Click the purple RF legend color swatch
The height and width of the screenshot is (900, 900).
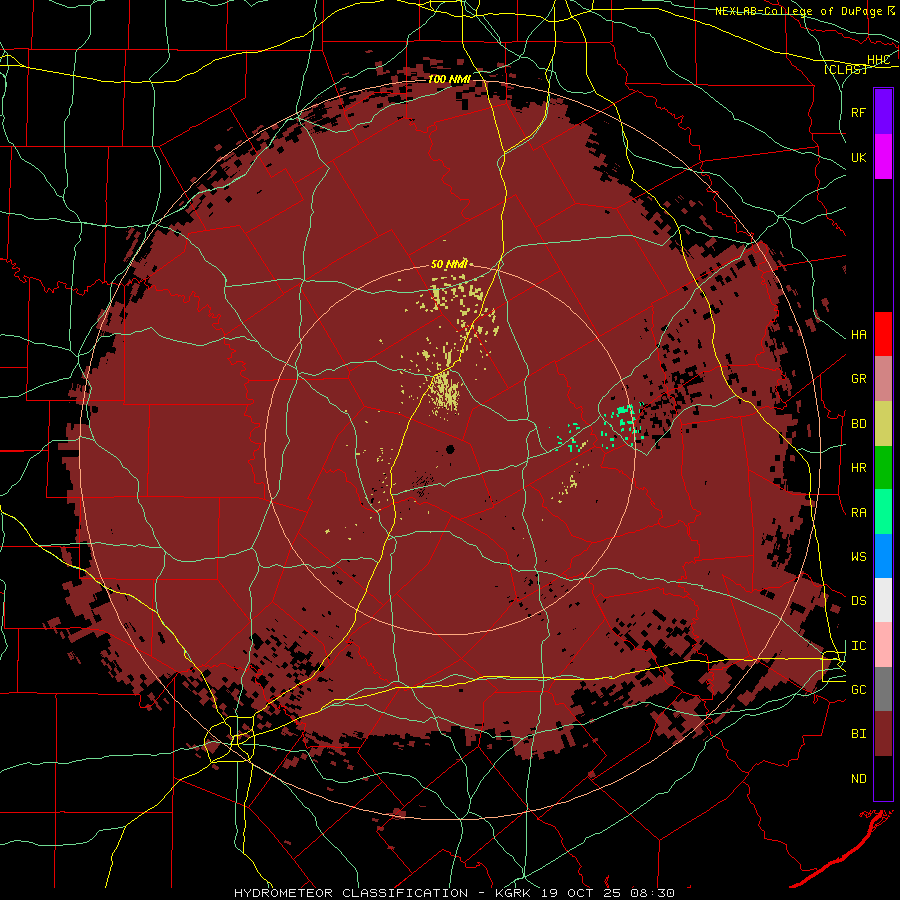point(883,112)
